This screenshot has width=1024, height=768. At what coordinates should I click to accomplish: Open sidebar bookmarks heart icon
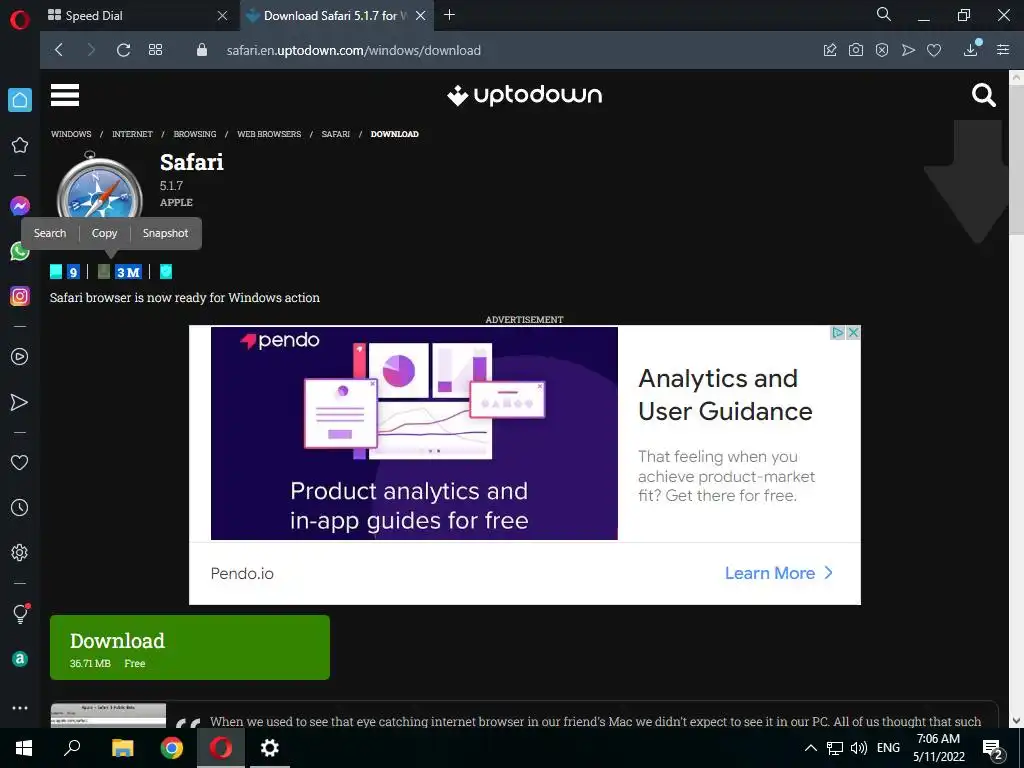pyautogui.click(x=20, y=462)
